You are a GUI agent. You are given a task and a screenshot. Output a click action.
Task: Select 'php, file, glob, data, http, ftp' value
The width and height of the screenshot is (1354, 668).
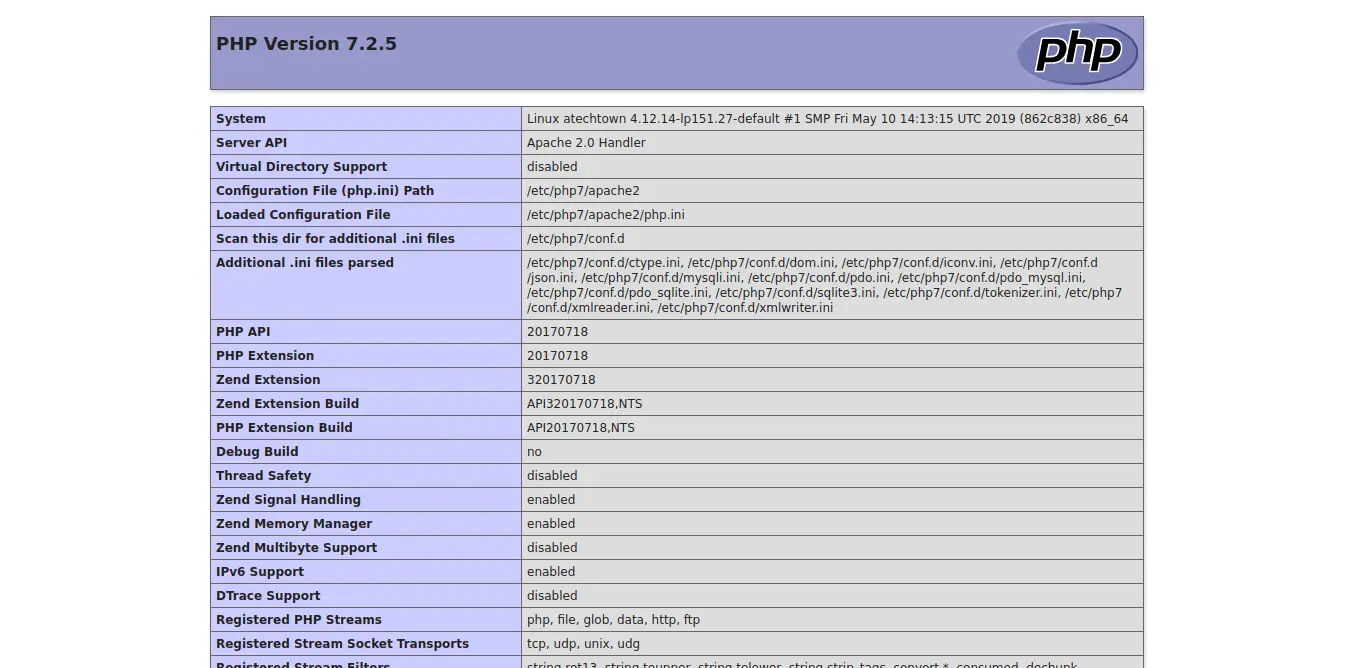613,620
